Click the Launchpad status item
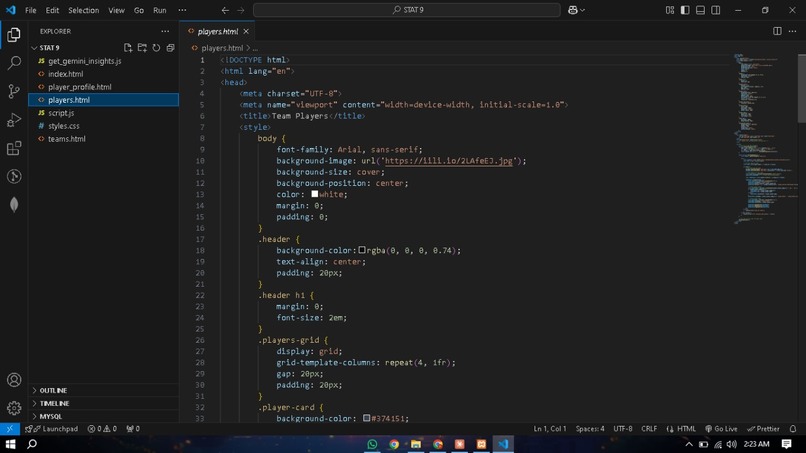Image resolution: width=806 pixels, height=453 pixels. [52, 429]
